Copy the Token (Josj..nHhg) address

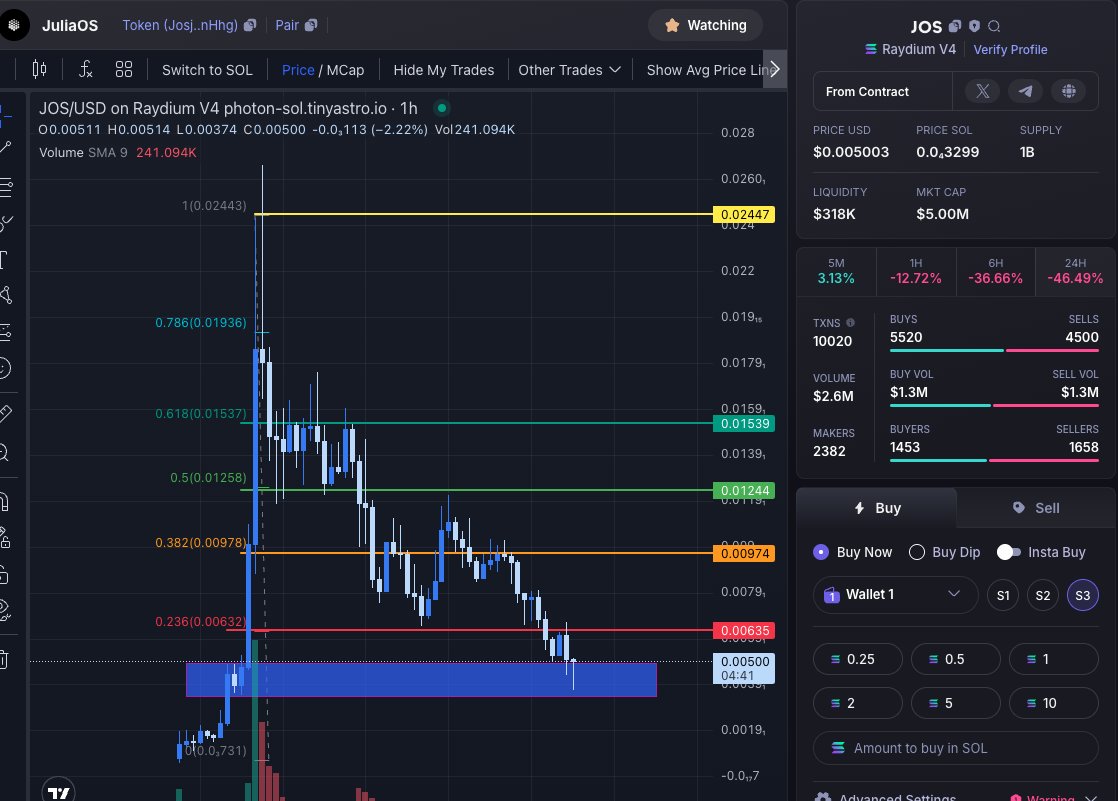pyautogui.click(x=250, y=25)
